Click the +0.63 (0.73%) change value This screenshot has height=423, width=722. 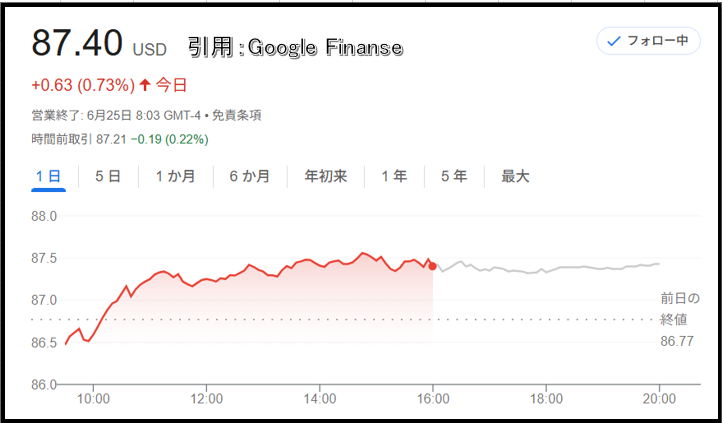pyautogui.click(x=83, y=85)
